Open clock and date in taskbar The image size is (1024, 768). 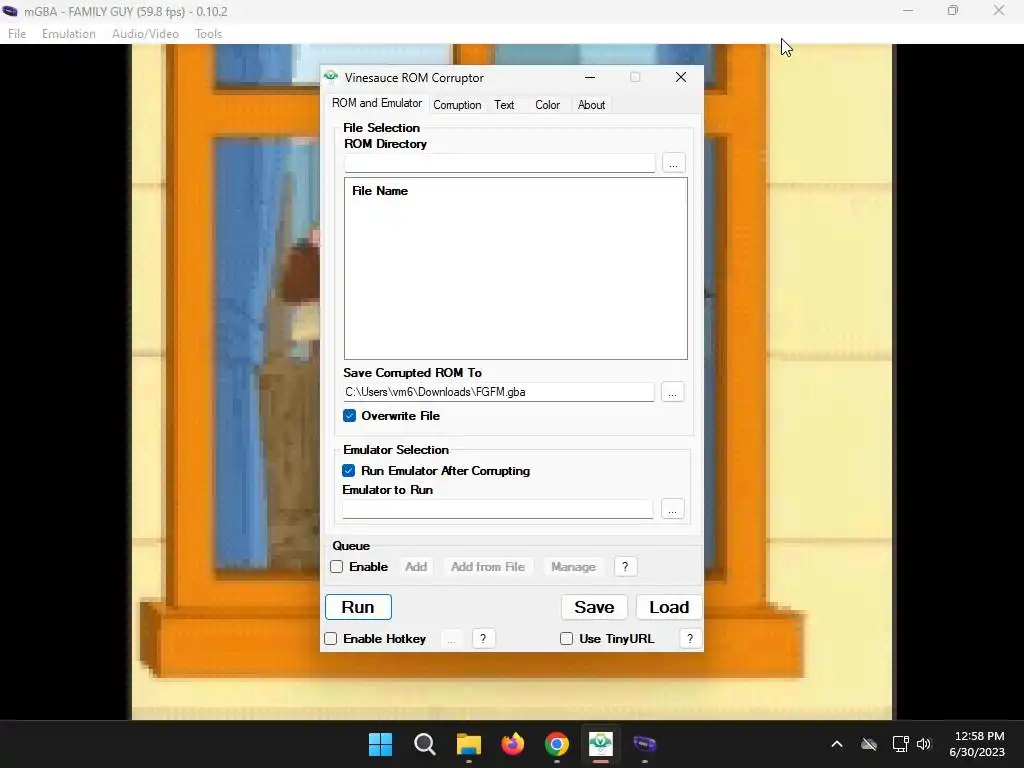tap(977, 744)
